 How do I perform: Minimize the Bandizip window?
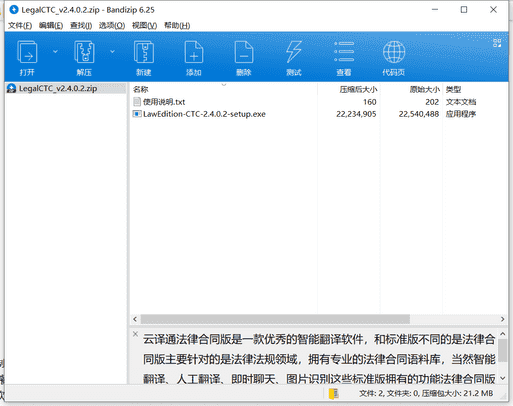[435, 10]
